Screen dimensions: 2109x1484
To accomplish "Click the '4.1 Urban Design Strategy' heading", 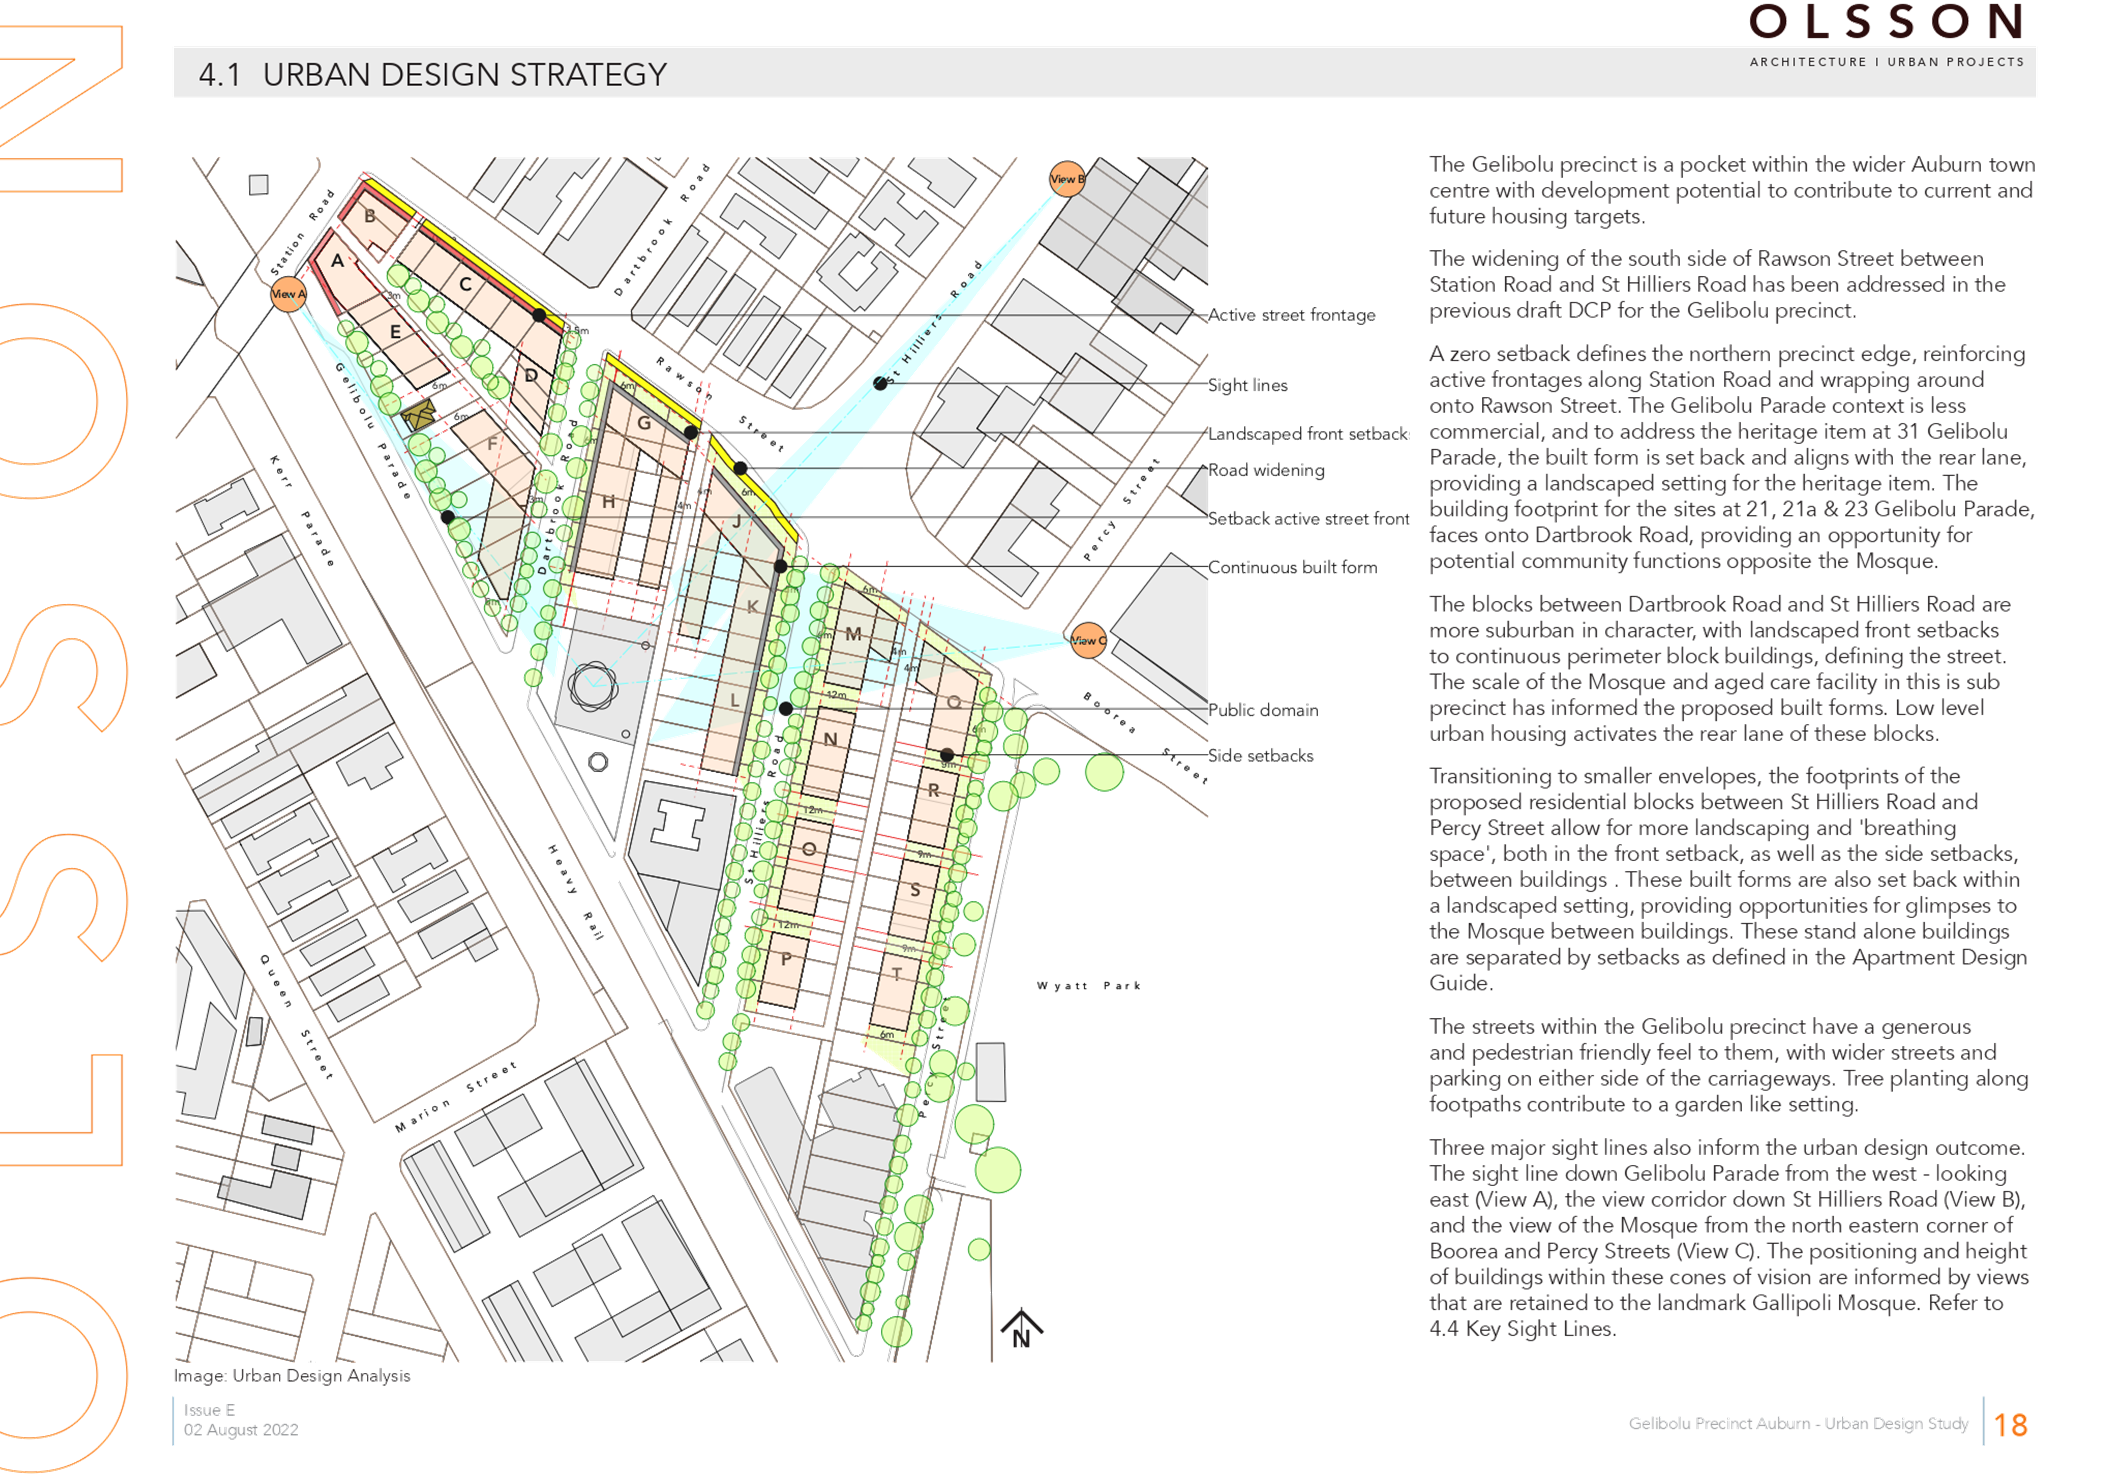I will click(432, 75).
